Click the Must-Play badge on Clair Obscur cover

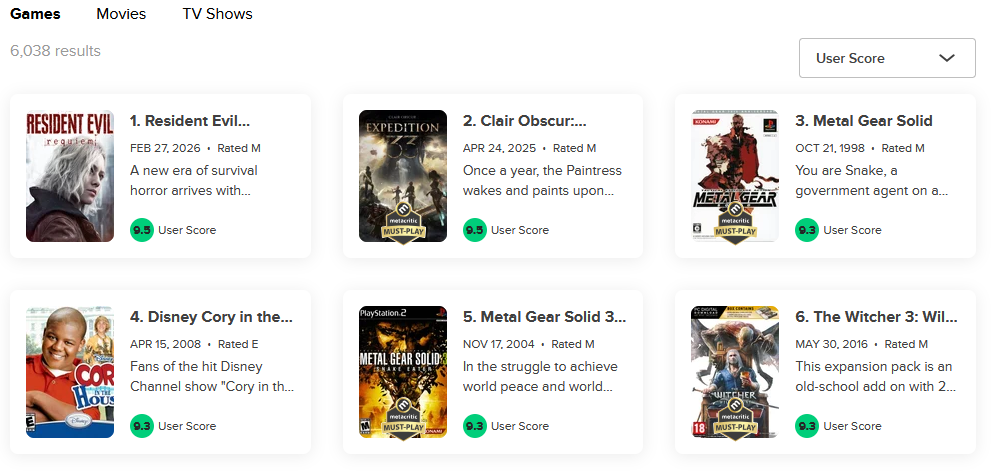[x=402, y=225]
